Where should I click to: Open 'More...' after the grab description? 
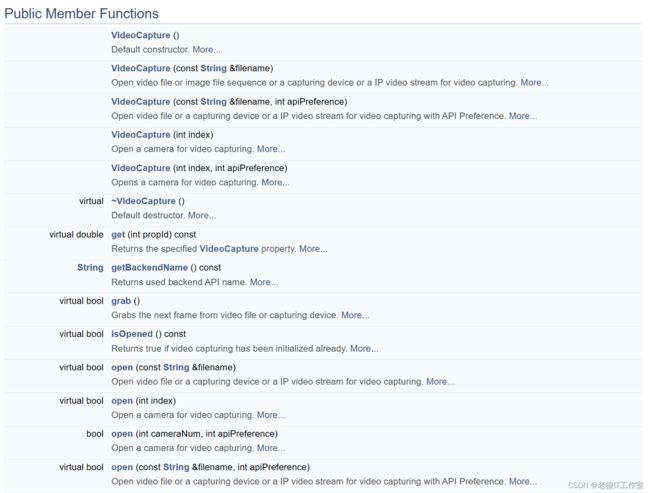tap(354, 315)
